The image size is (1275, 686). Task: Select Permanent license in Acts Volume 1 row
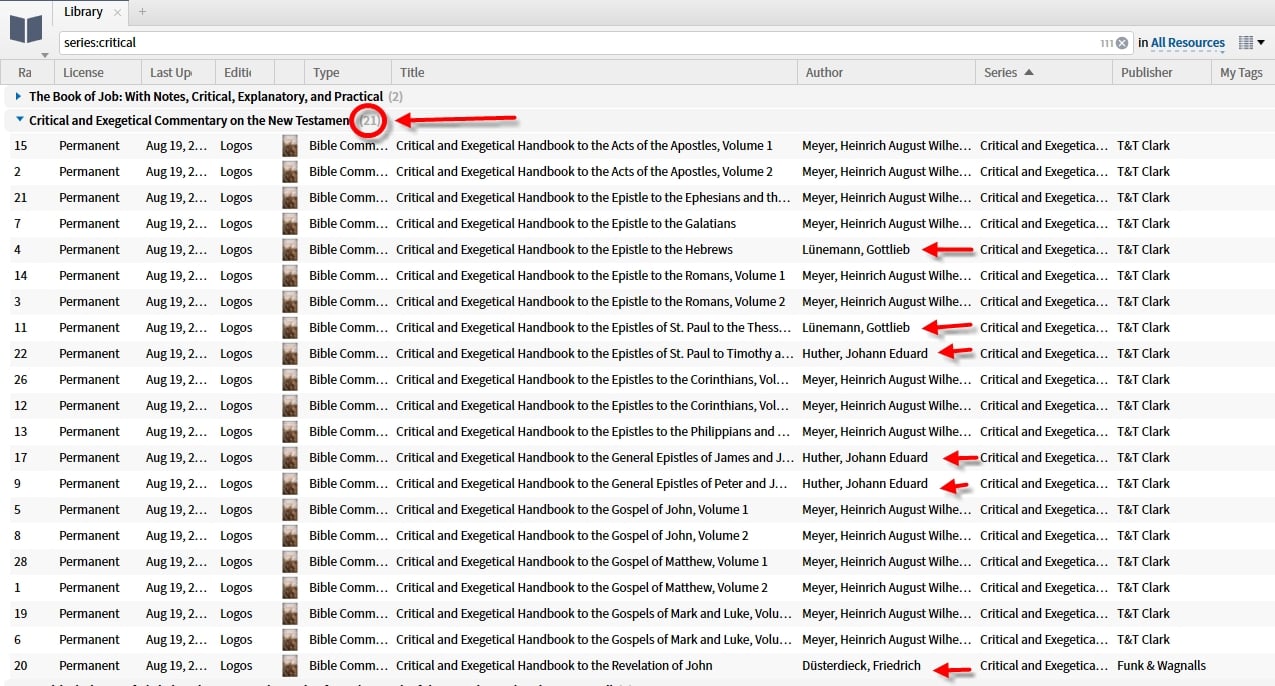(89, 145)
